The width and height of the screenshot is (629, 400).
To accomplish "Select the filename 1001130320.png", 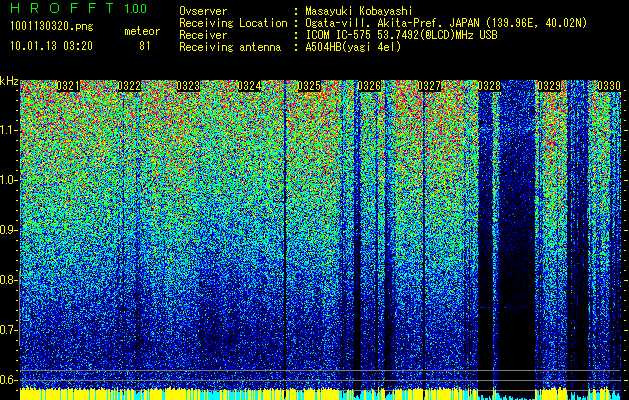I will pos(51,27).
